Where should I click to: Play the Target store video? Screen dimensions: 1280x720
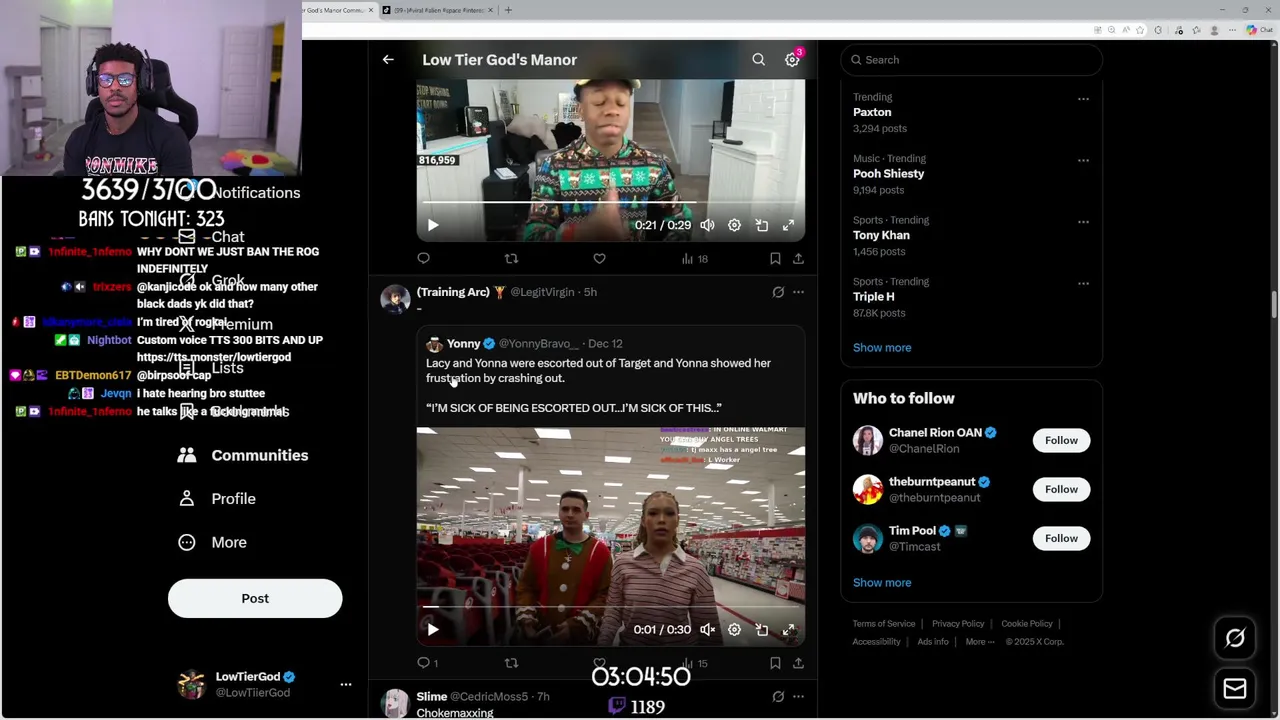click(x=433, y=630)
